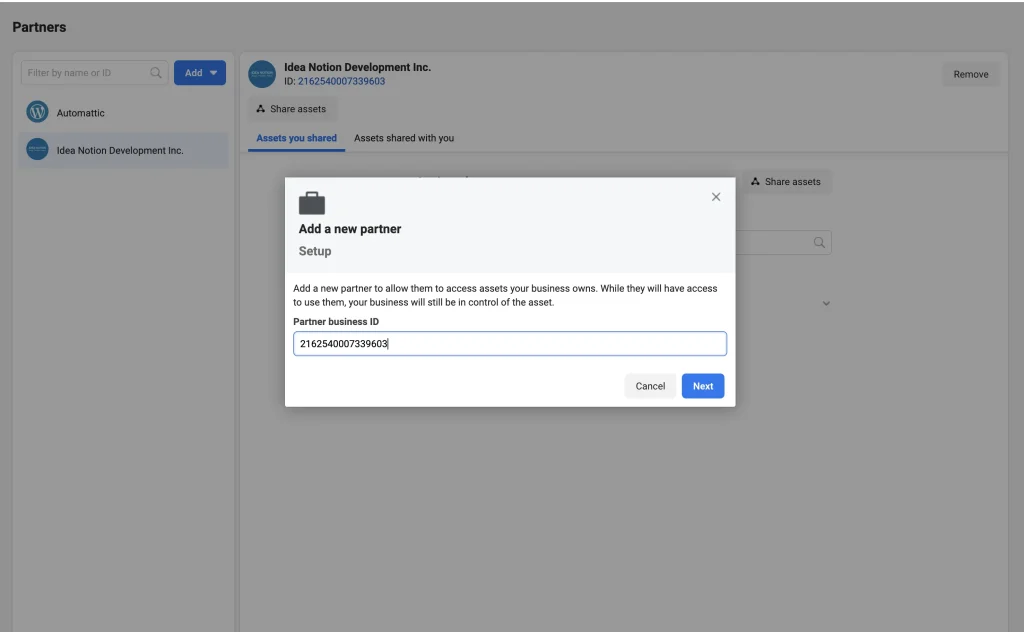Click Share assets button right of the dialog

(x=785, y=182)
